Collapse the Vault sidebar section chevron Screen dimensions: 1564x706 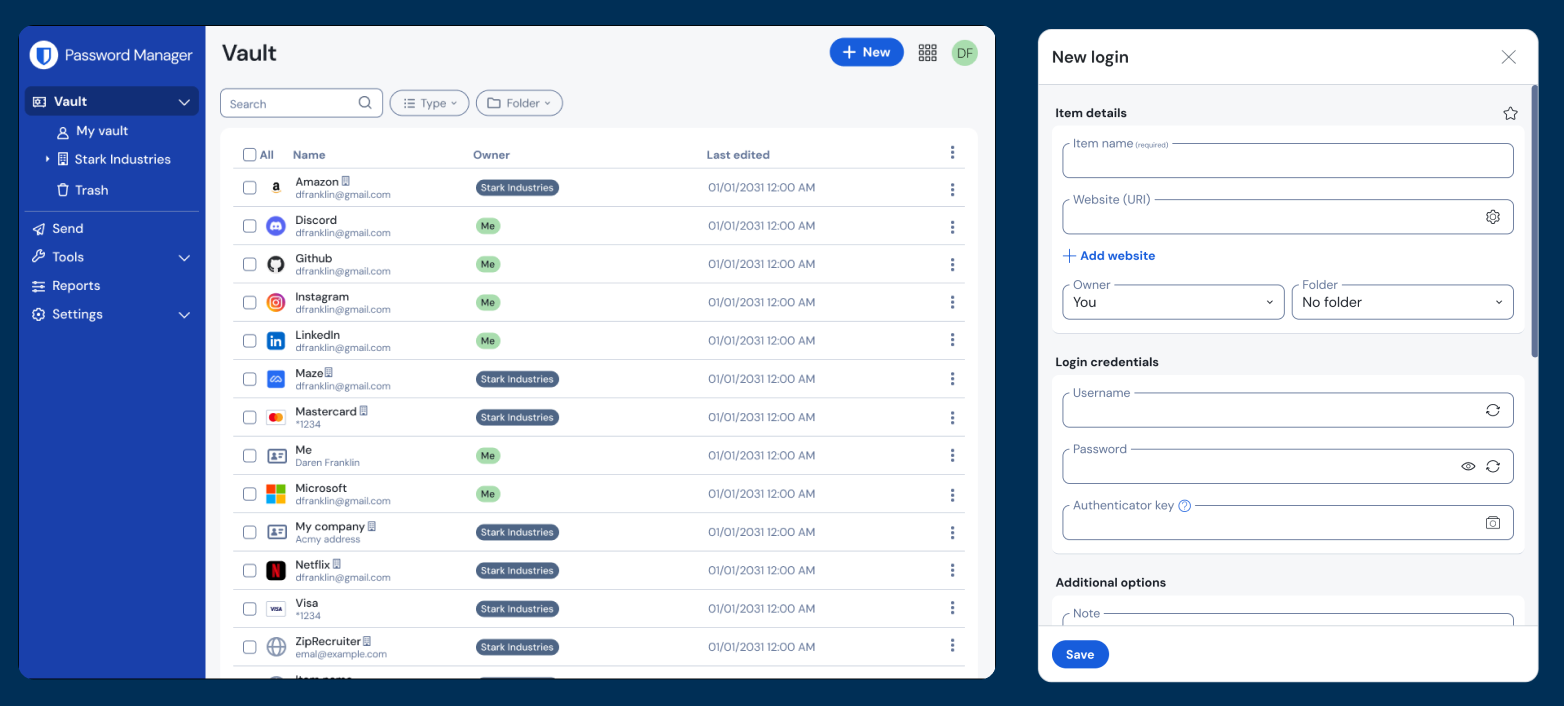pyautogui.click(x=184, y=102)
